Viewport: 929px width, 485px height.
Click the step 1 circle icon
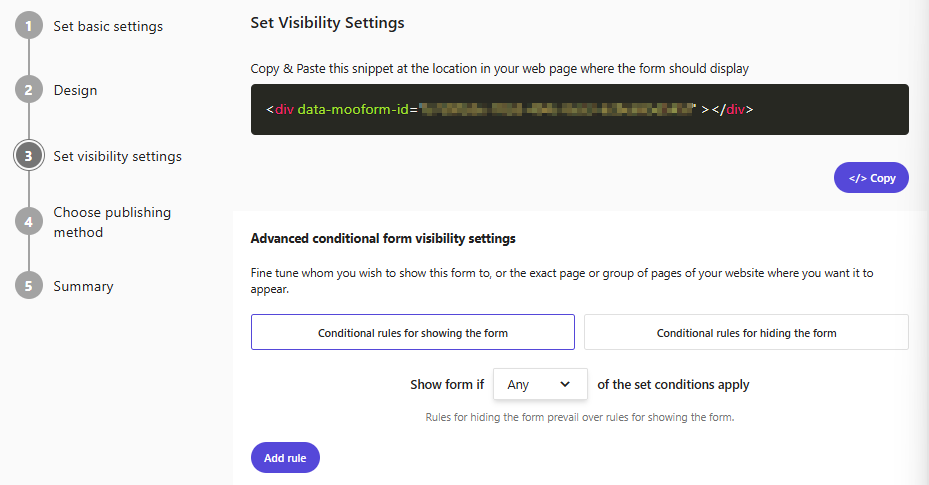click(29, 26)
